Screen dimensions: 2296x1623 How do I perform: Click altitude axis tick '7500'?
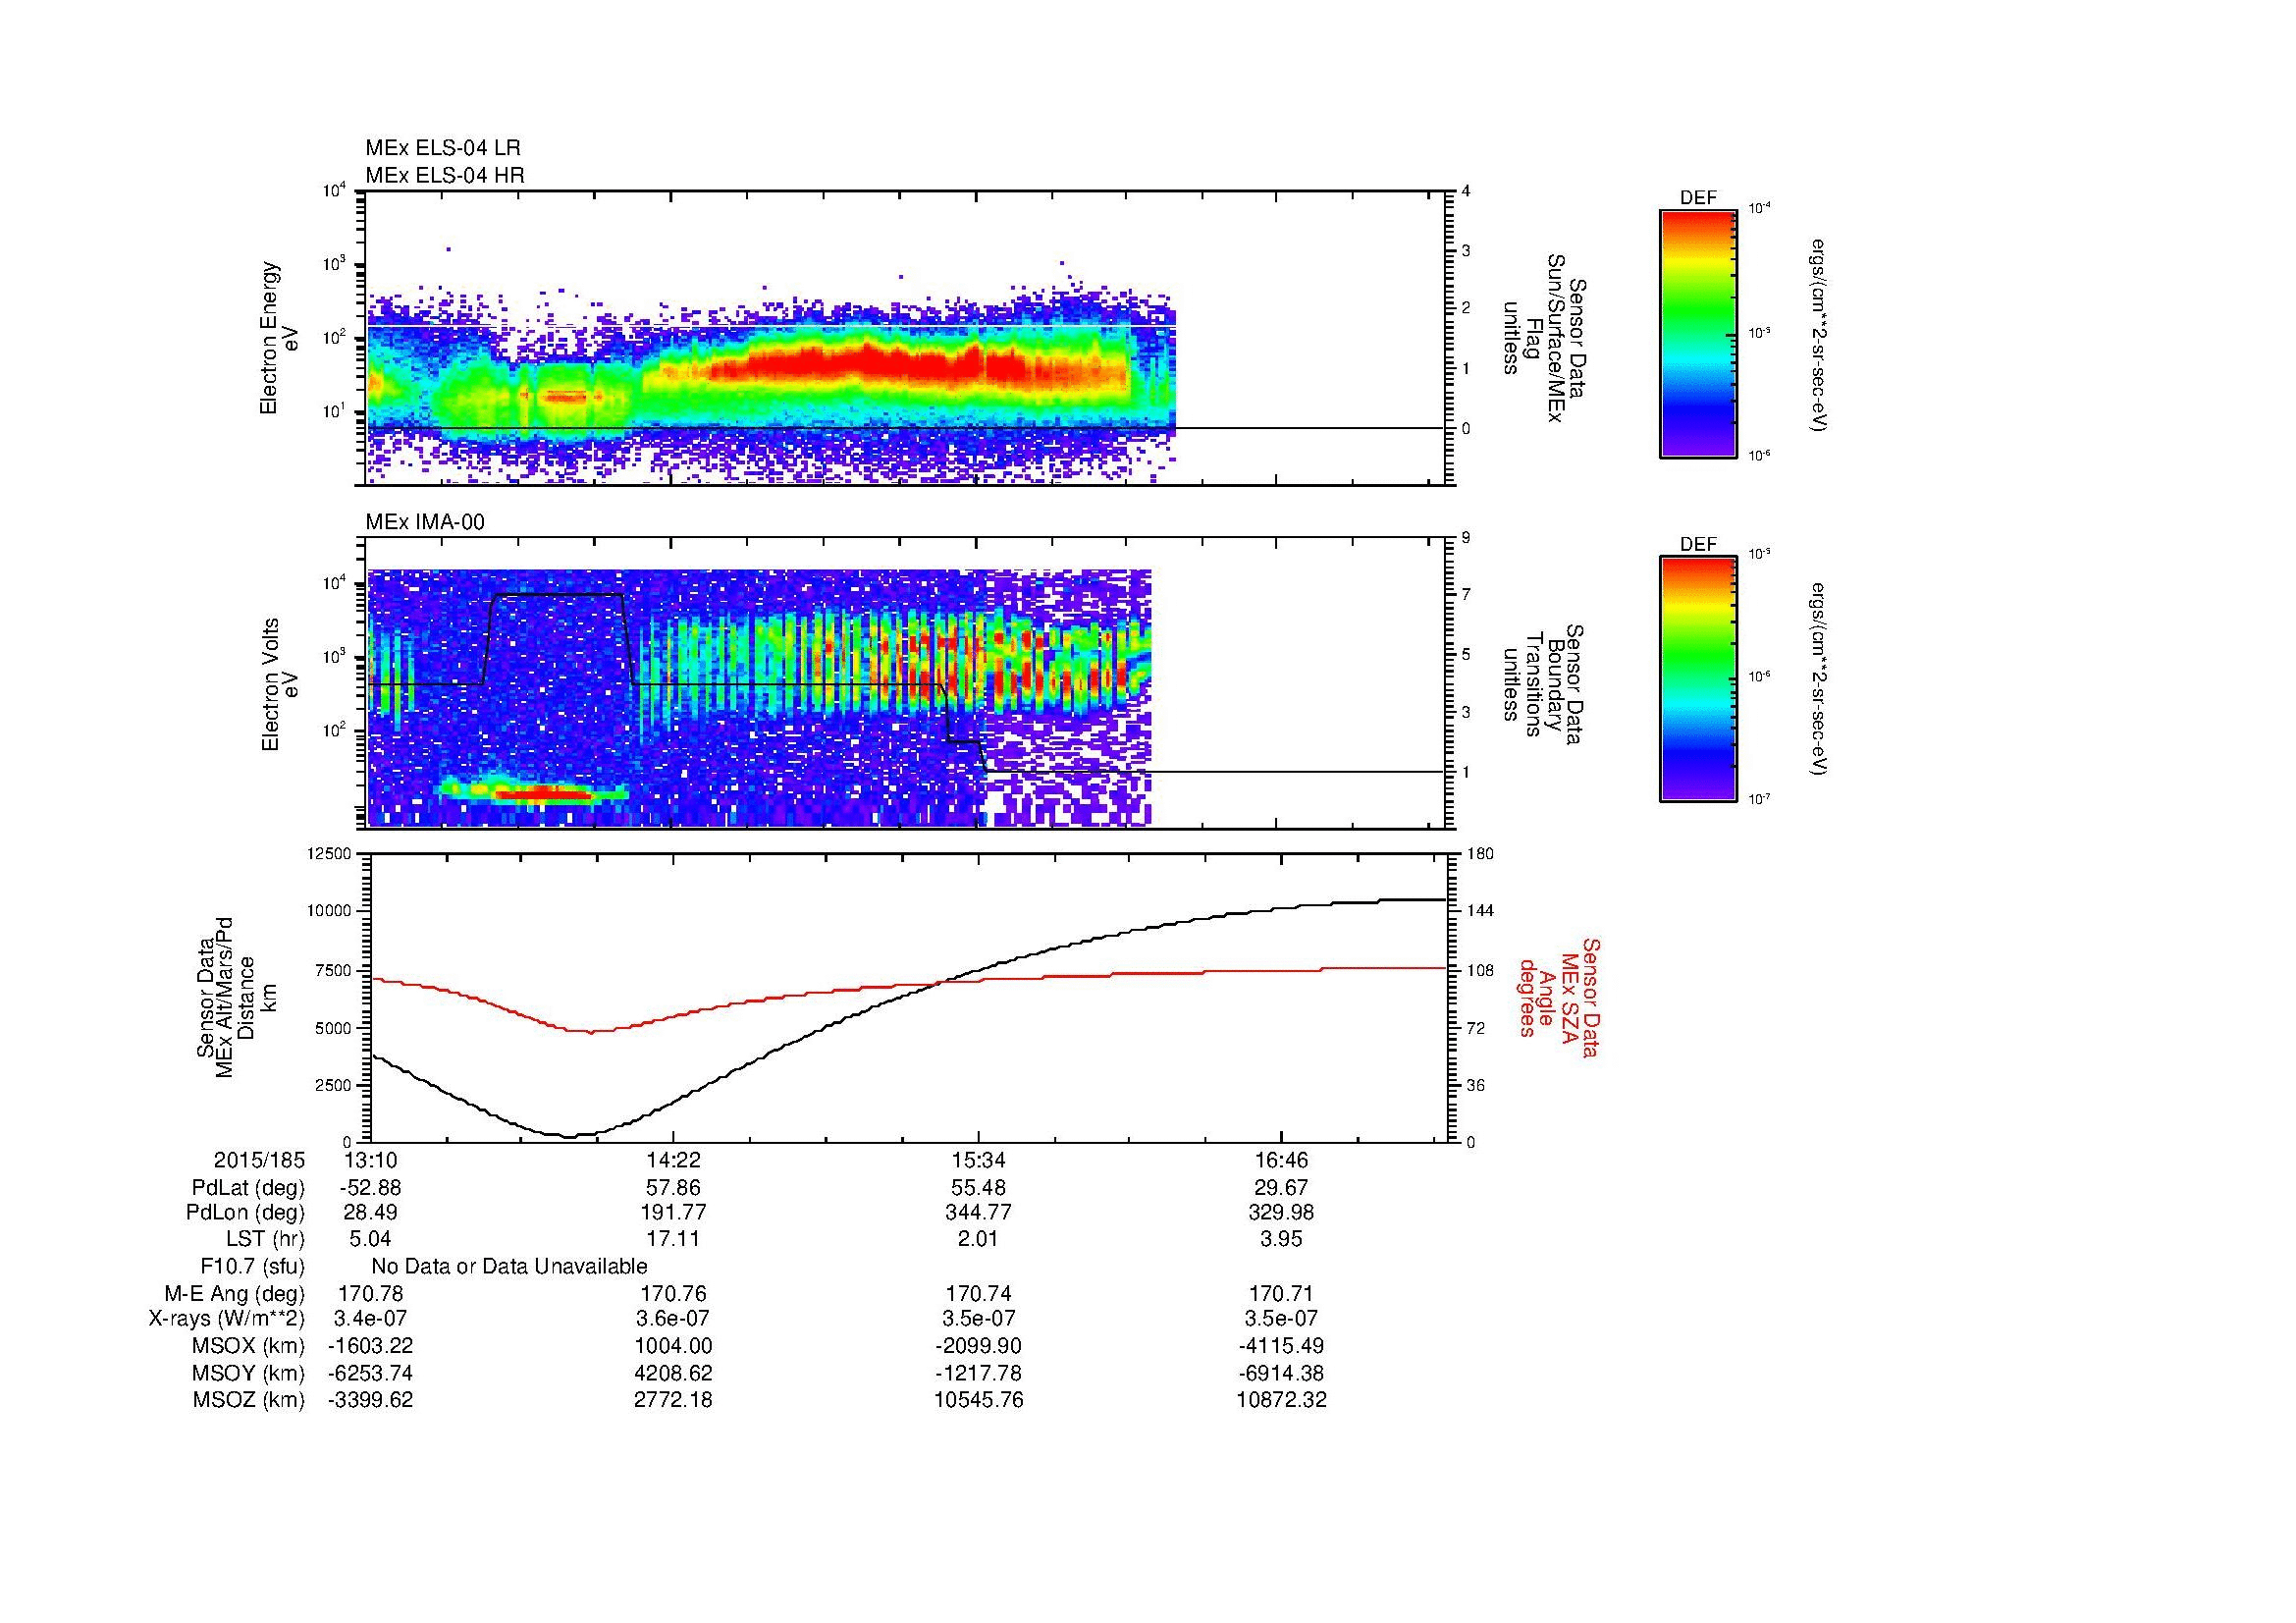coord(334,970)
